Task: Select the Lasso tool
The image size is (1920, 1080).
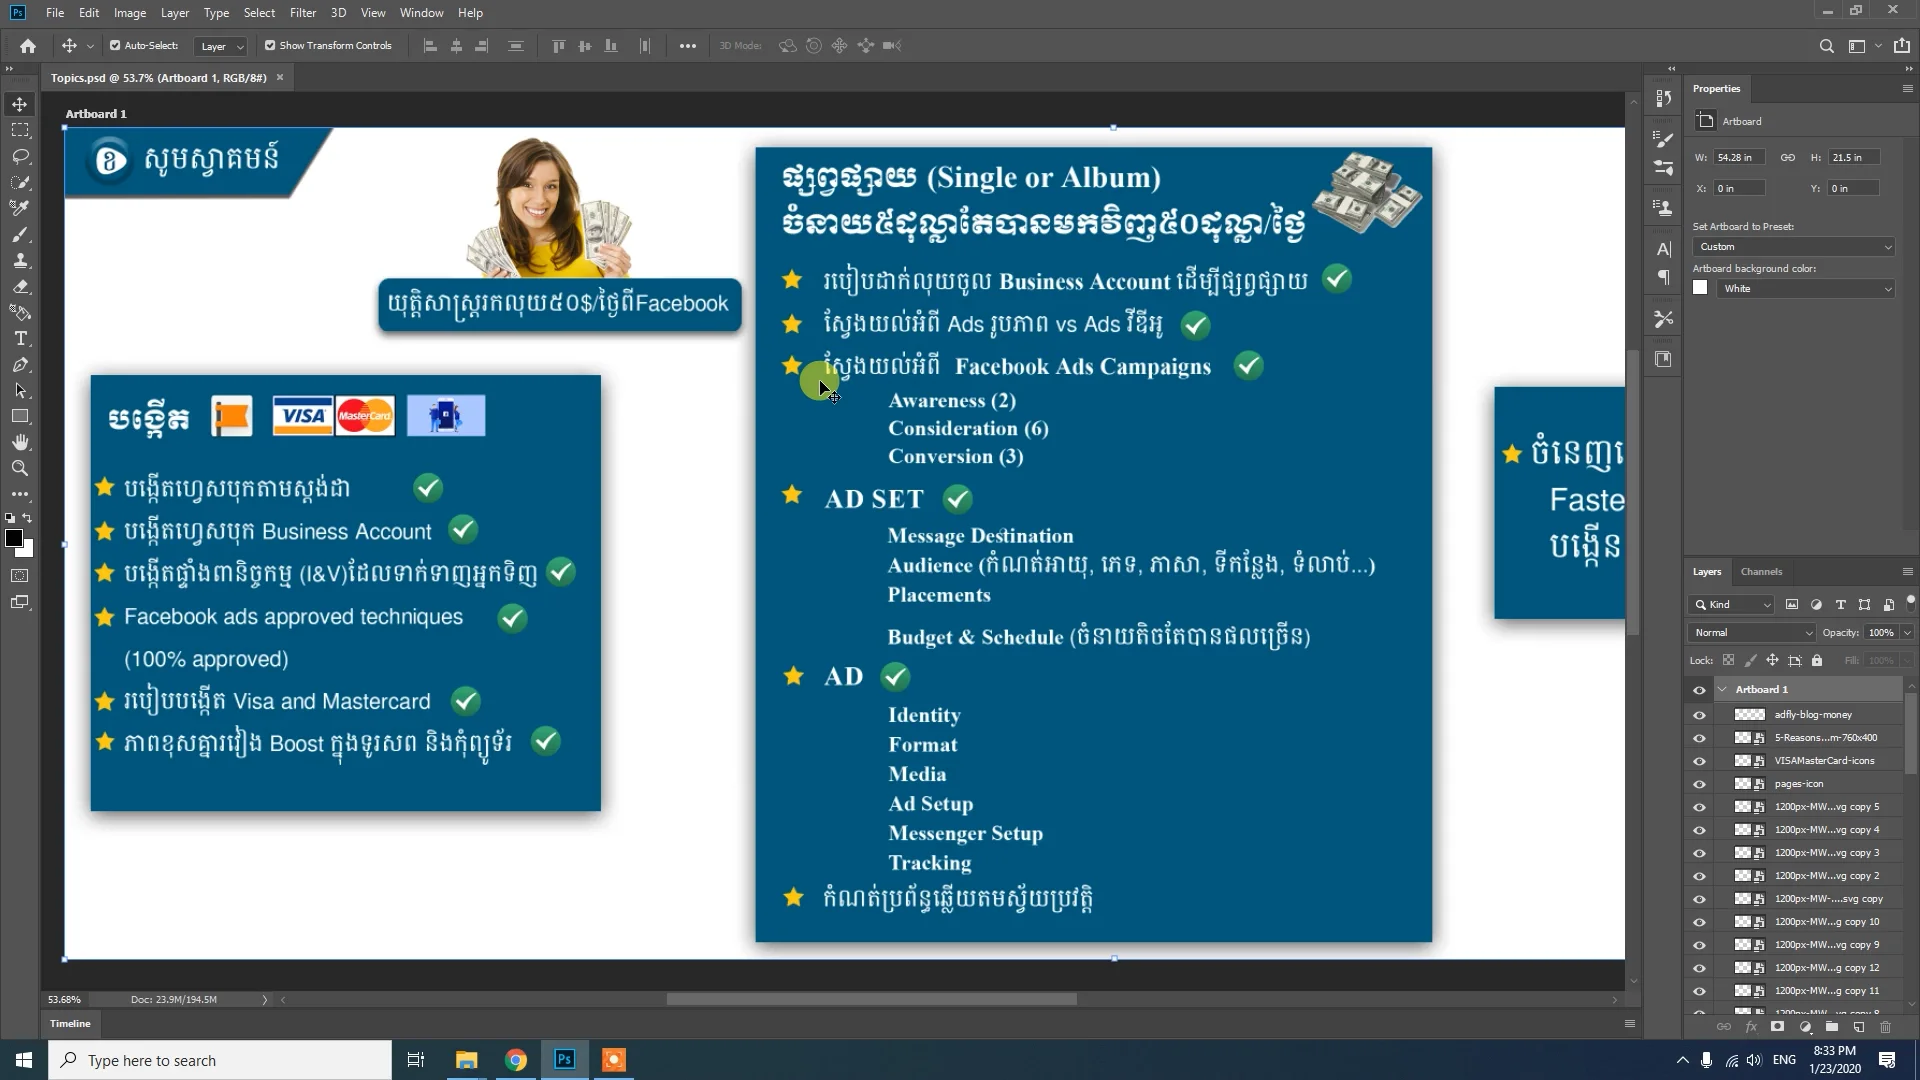Action: 20,156
